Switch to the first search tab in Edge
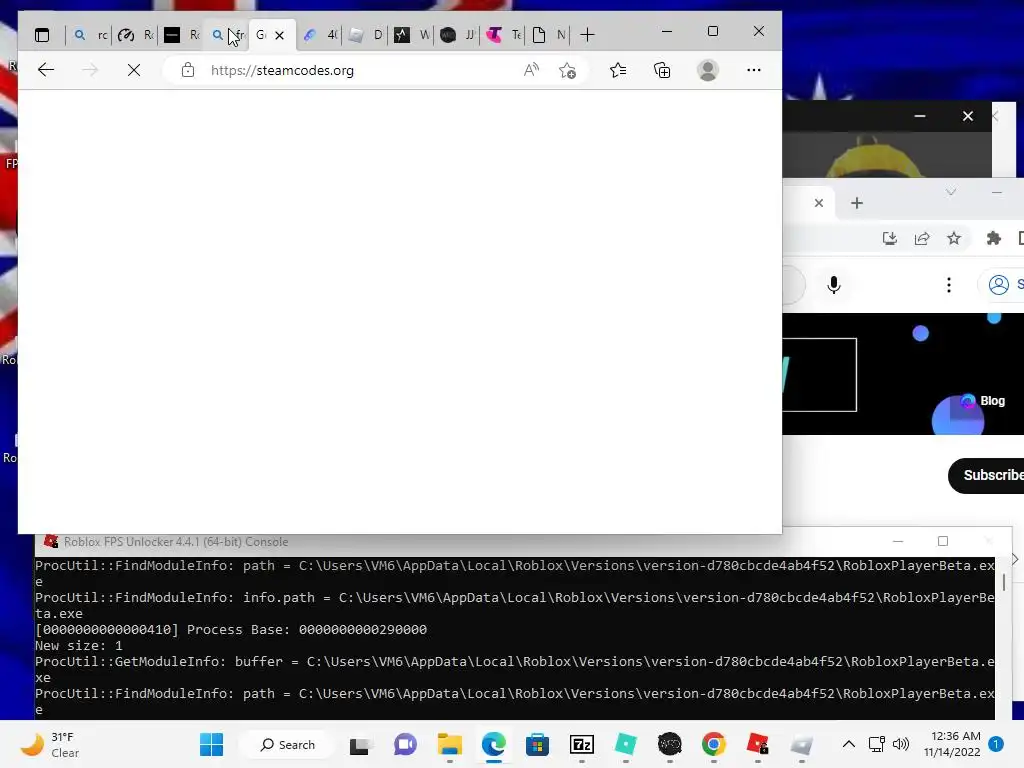Image resolution: width=1024 pixels, height=768 pixels. point(89,35)
